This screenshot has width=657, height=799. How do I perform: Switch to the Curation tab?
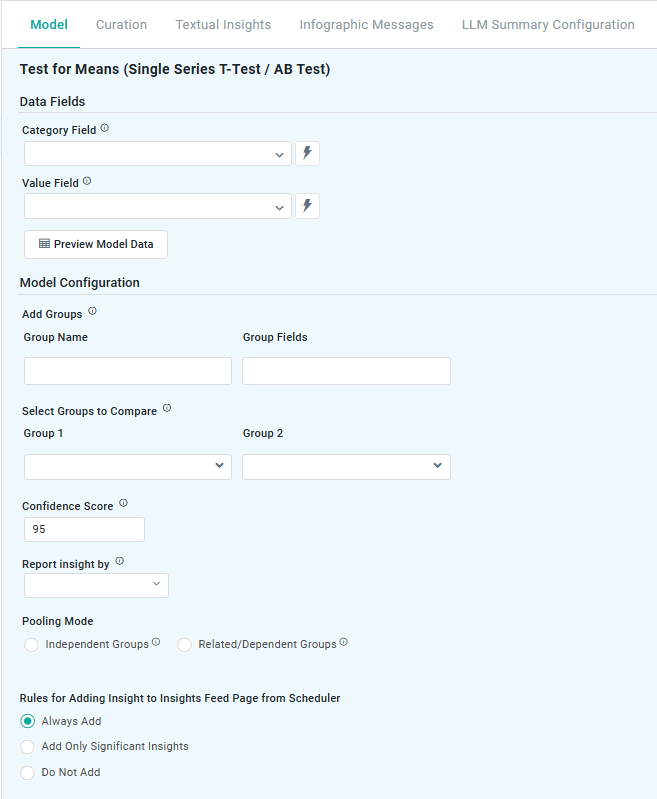pos(121,25)
